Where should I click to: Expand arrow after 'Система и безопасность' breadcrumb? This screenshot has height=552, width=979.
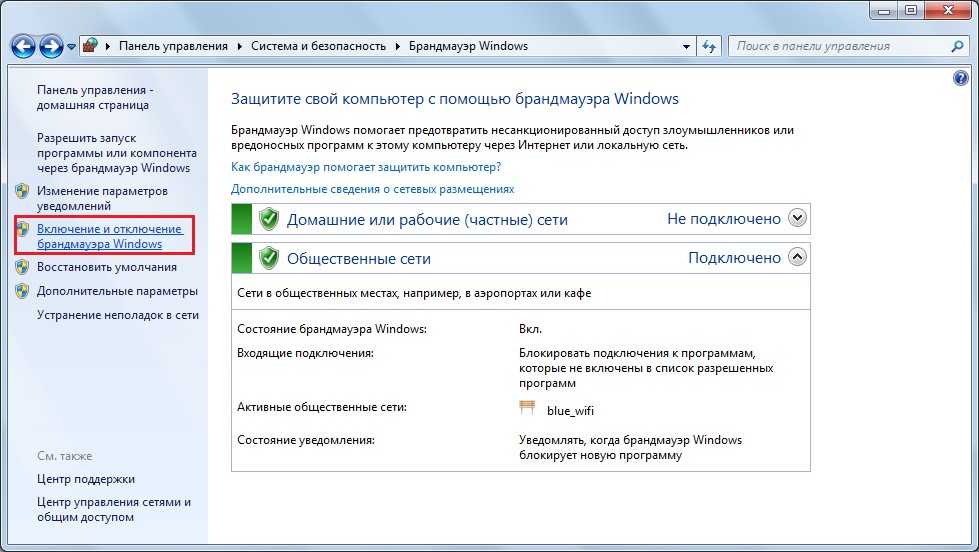[397, 46]
